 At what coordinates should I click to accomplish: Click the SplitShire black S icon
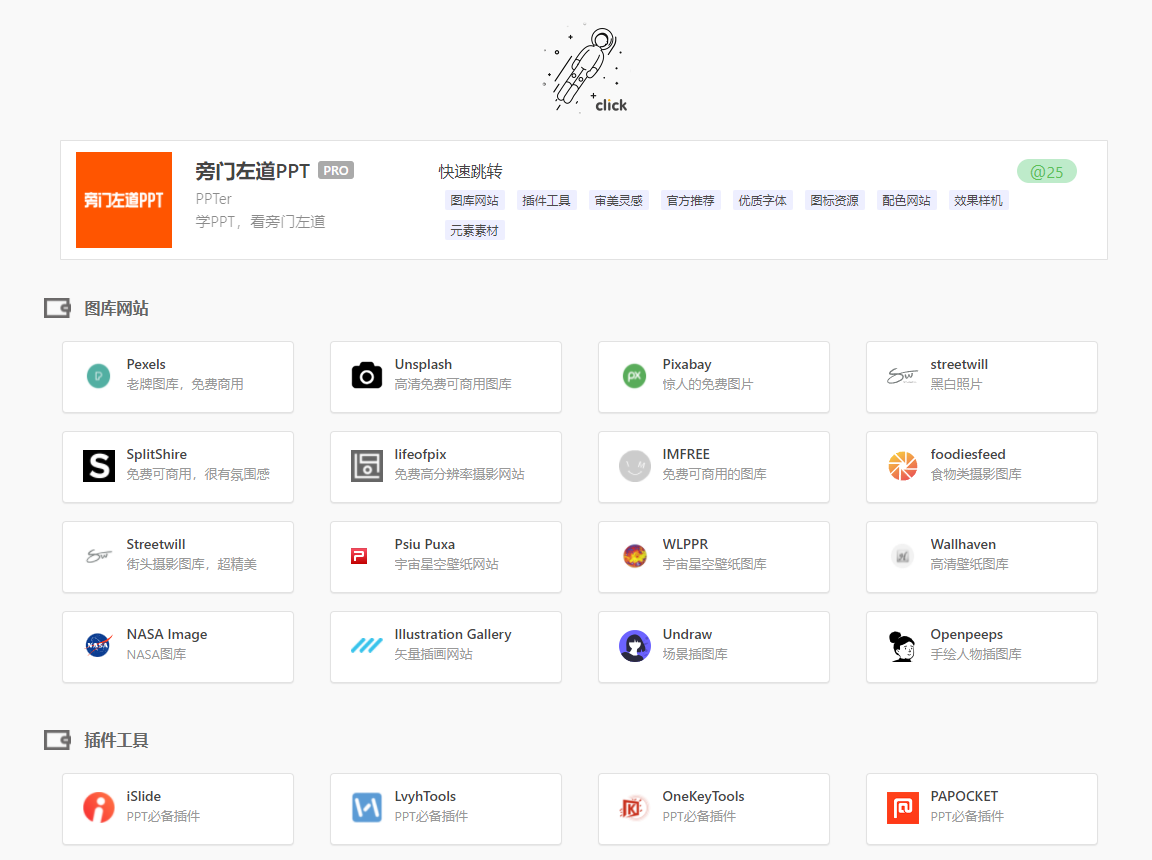click(x=98, y=466)
